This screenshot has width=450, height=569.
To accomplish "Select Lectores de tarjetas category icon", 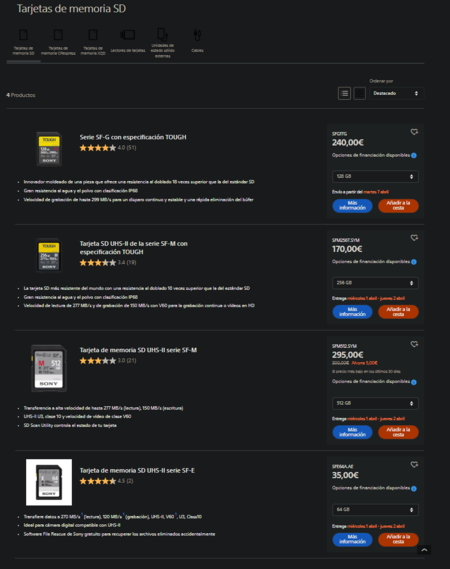I will [128, 35].
